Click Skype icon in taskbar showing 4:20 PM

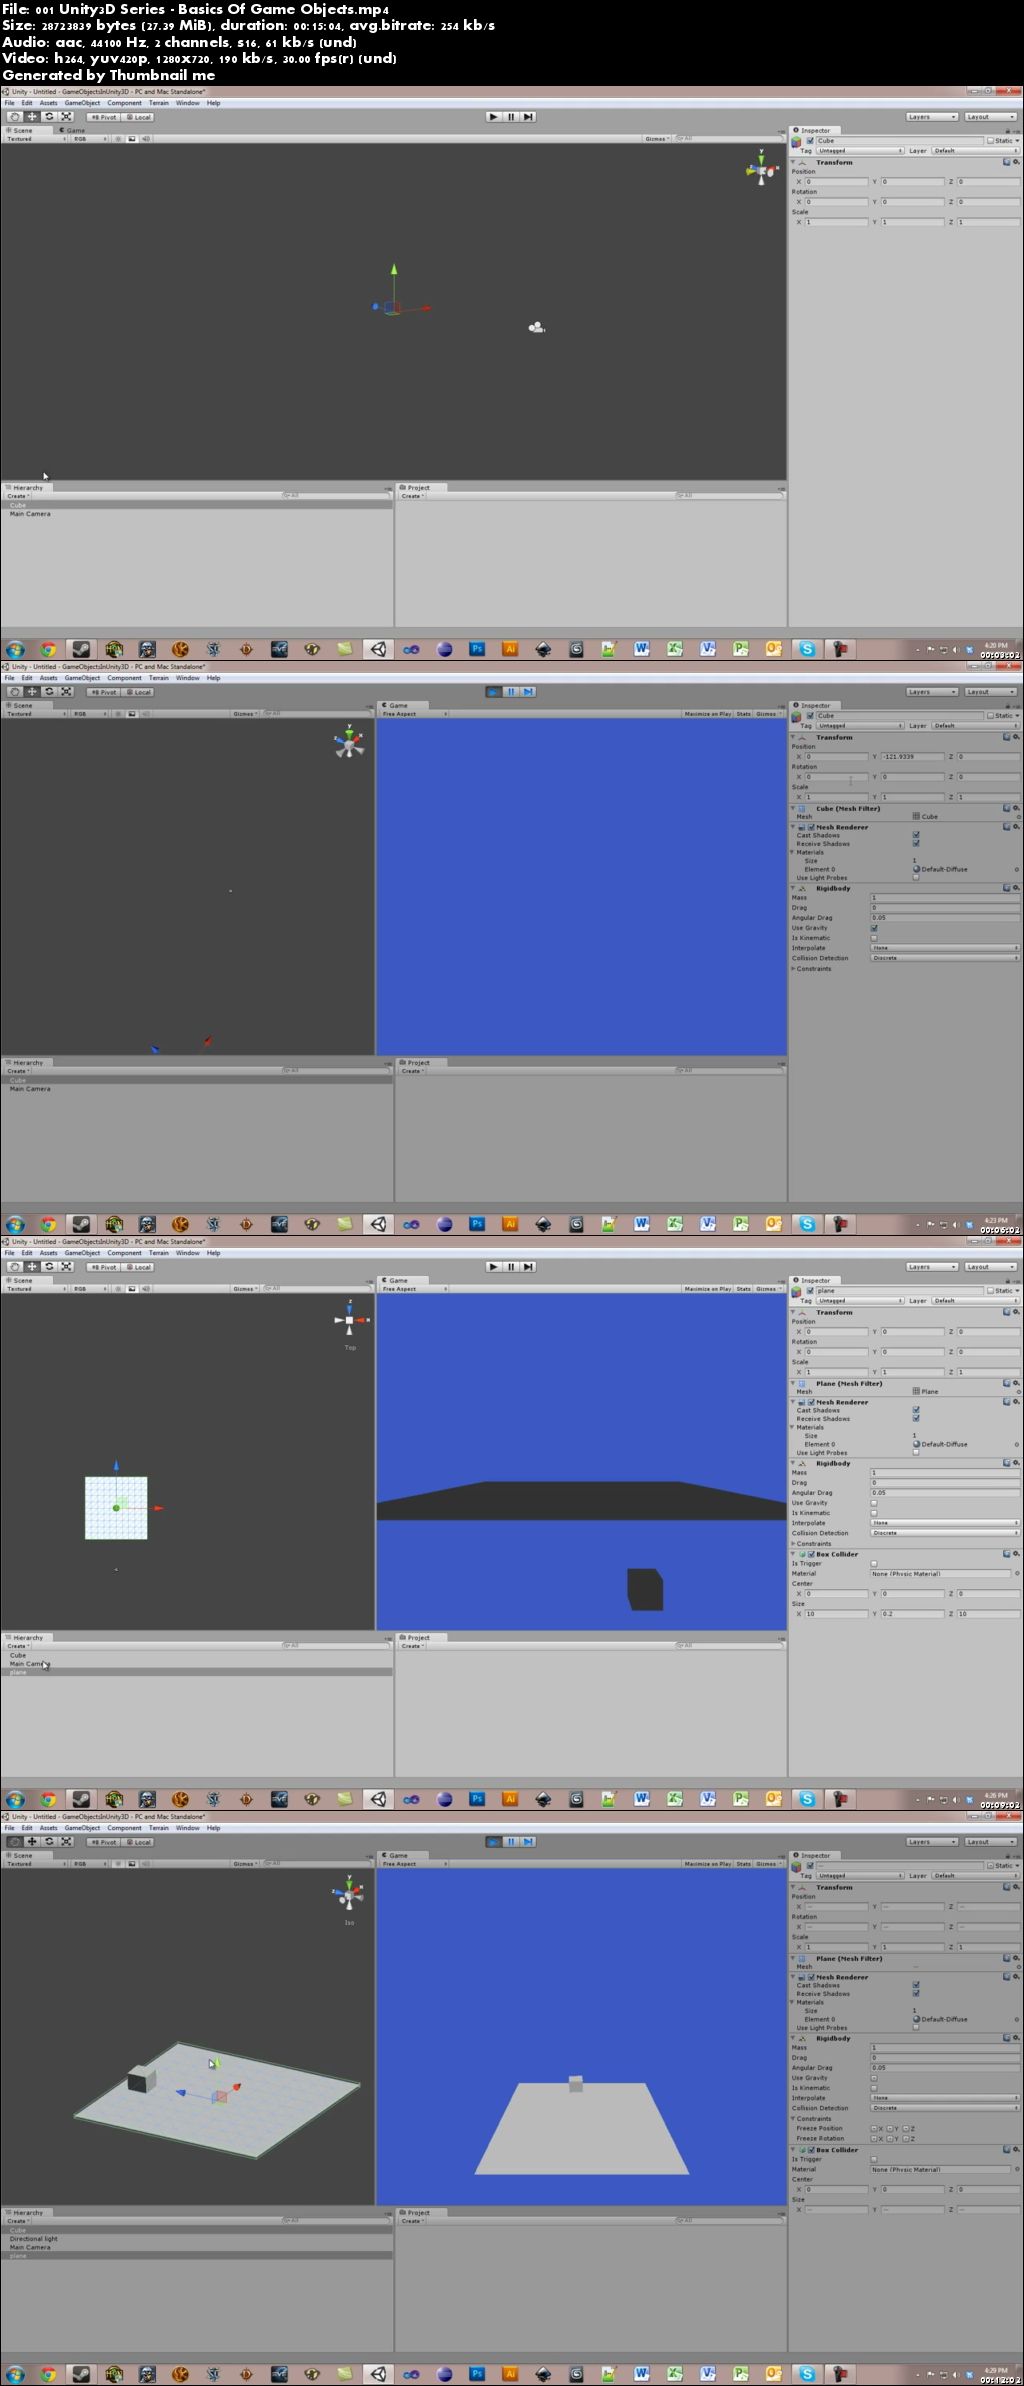click(807, 649)
